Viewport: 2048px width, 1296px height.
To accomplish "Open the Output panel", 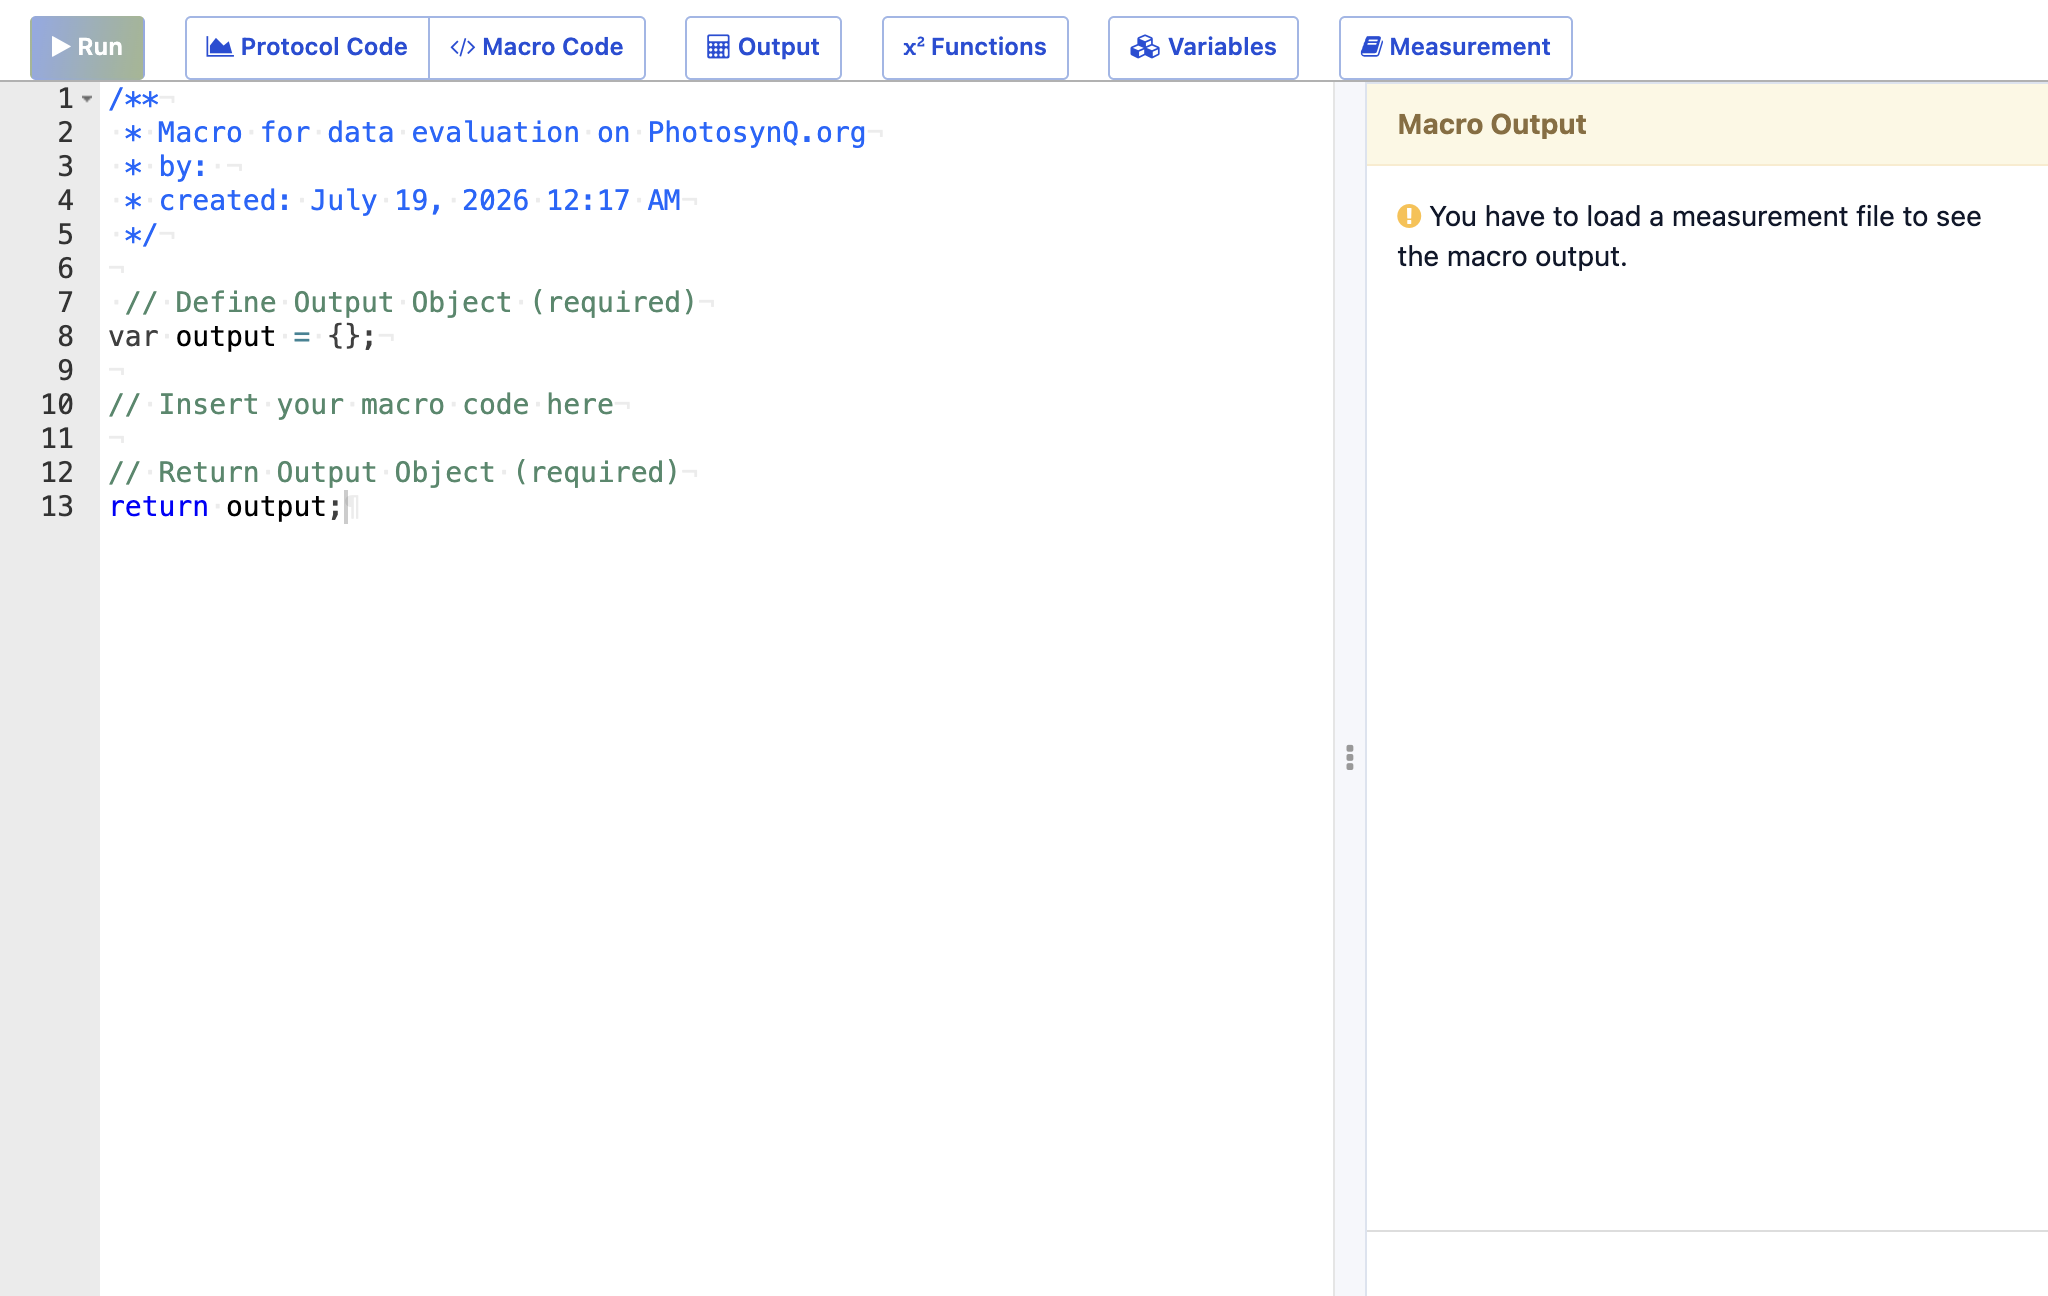I will 763,47.
